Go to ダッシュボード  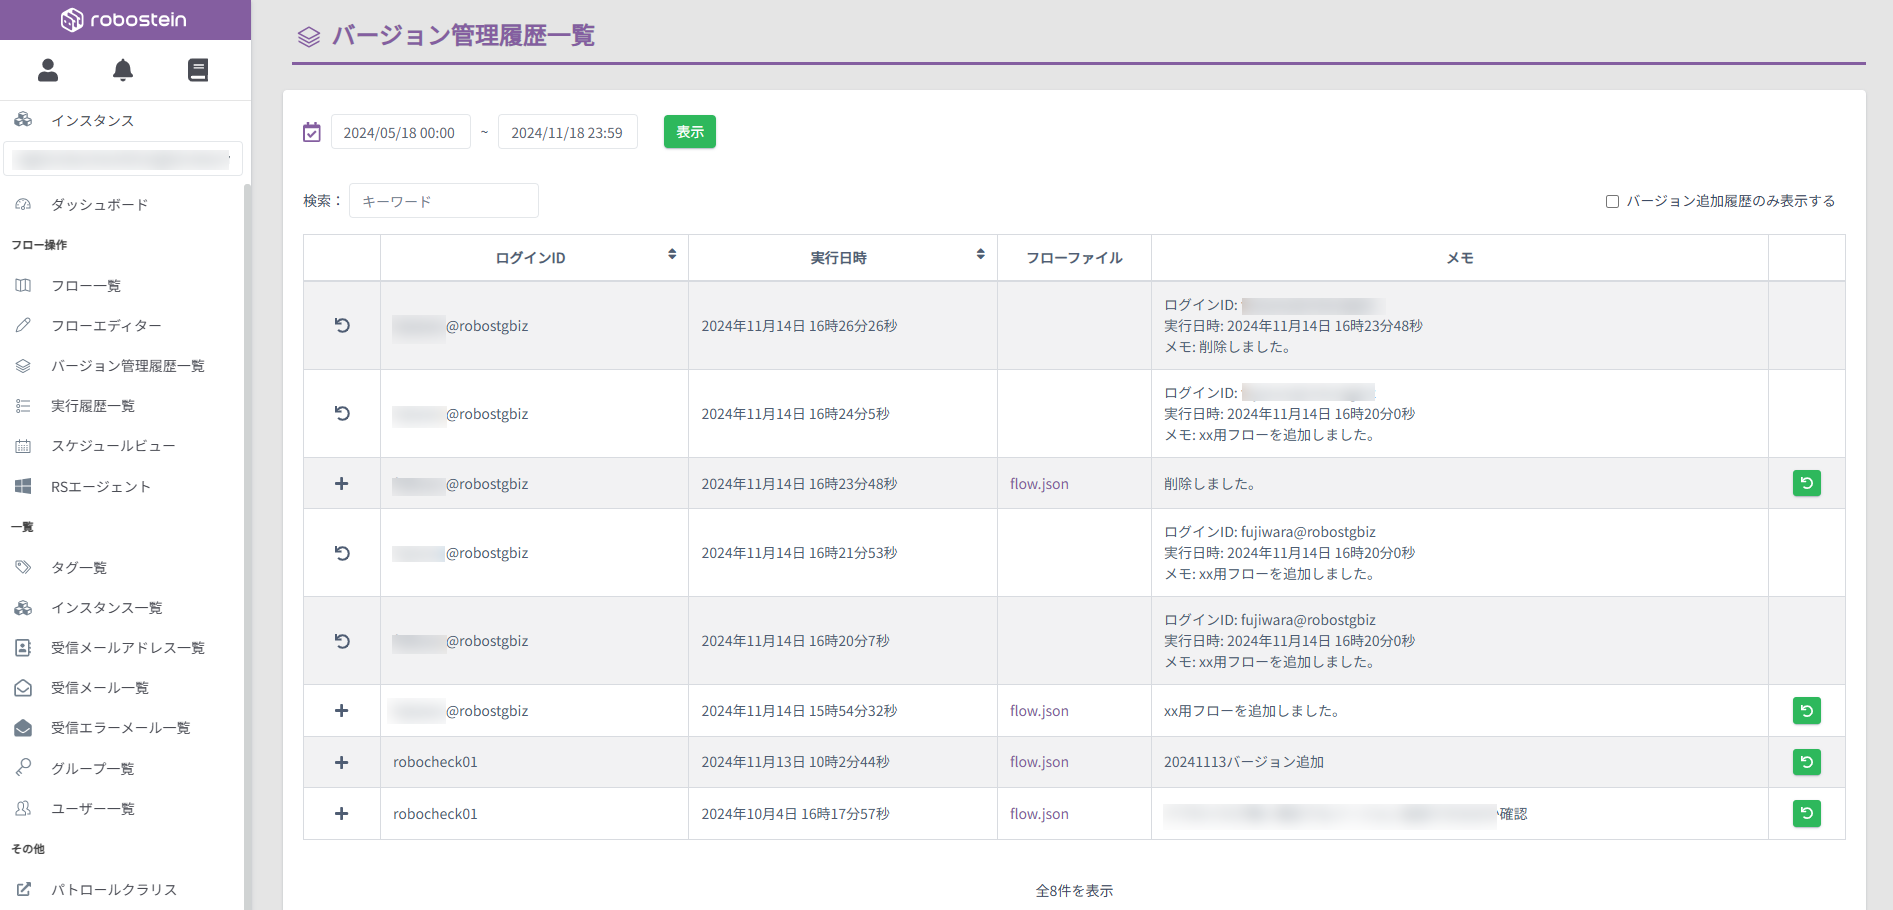(x=99, y=204)
